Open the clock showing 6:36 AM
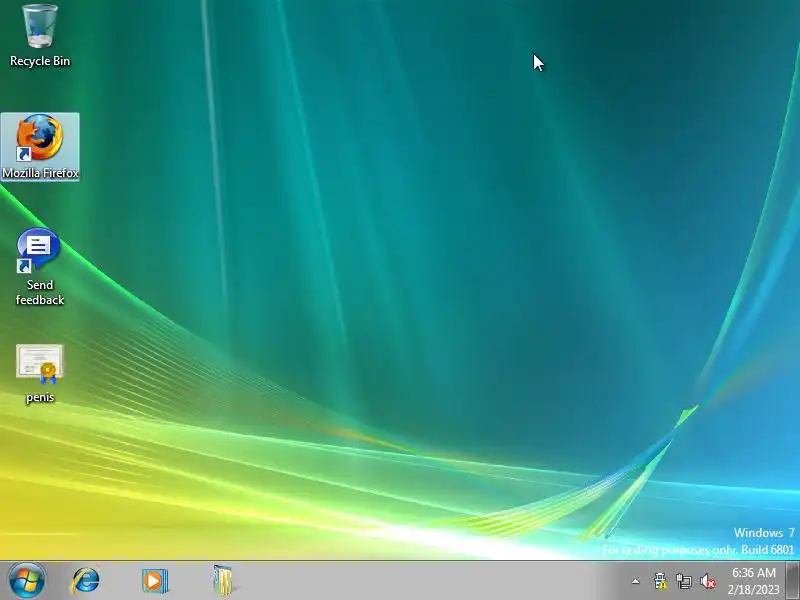The image size is (800, 600). pos(754,572)
